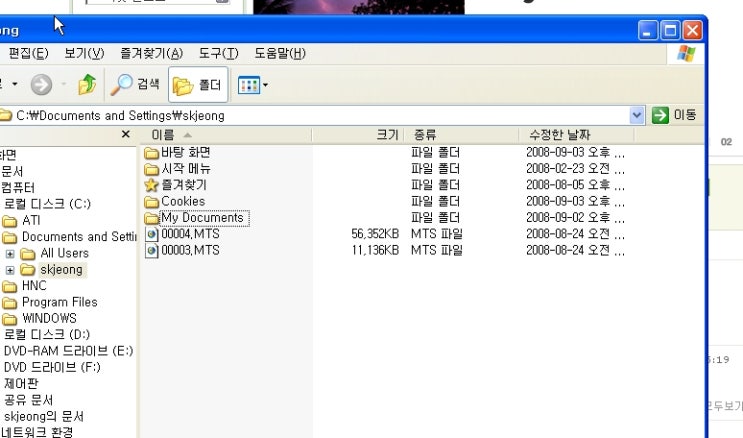743x438 pixels.
Task: Select the Cookies folder icon
Action: click(x=152, y=202)
